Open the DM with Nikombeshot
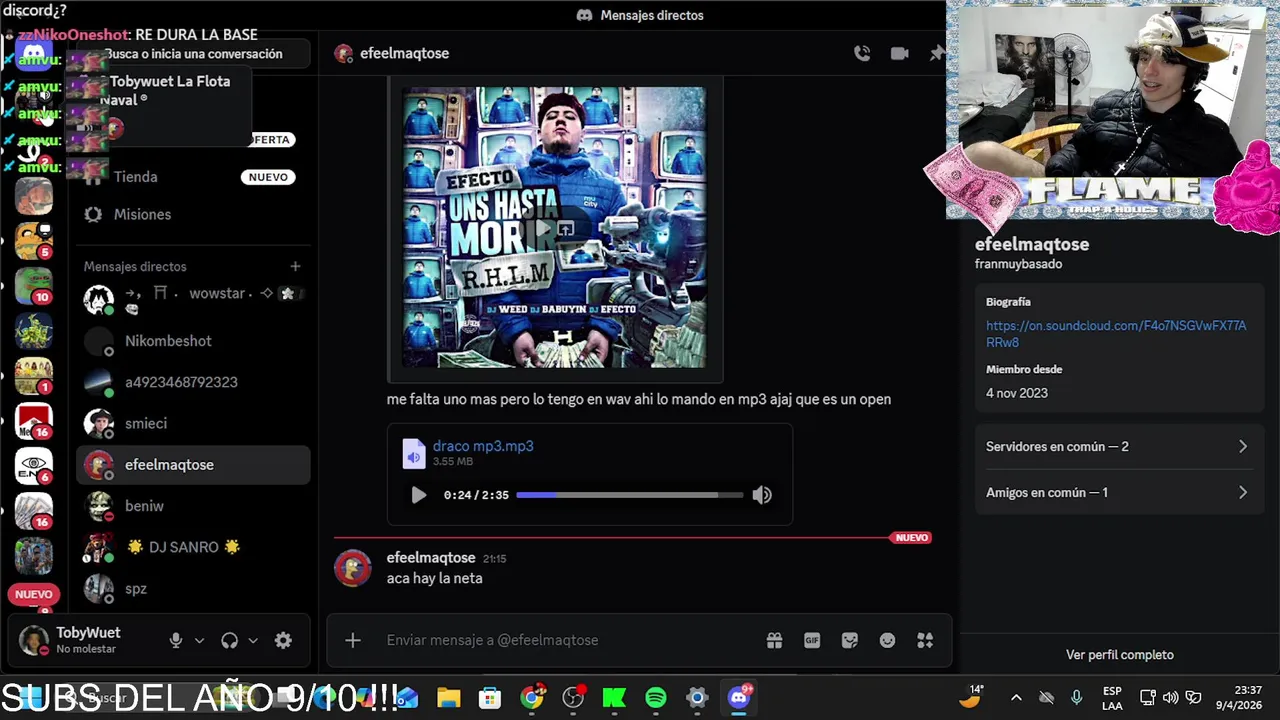 pyautogui.click(x=193, y=341)
